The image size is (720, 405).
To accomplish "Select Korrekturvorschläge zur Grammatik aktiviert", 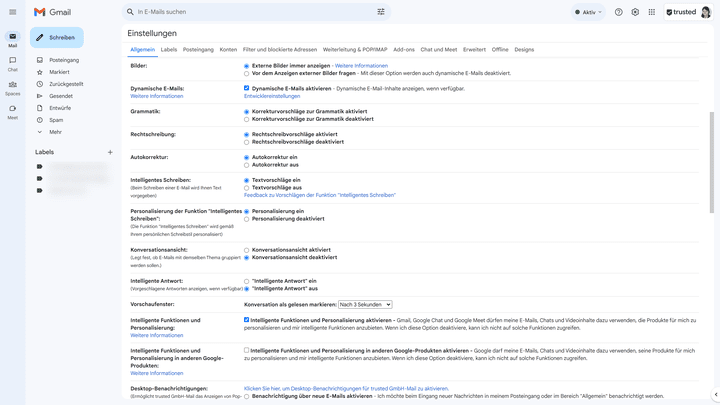I will point(247,112).
